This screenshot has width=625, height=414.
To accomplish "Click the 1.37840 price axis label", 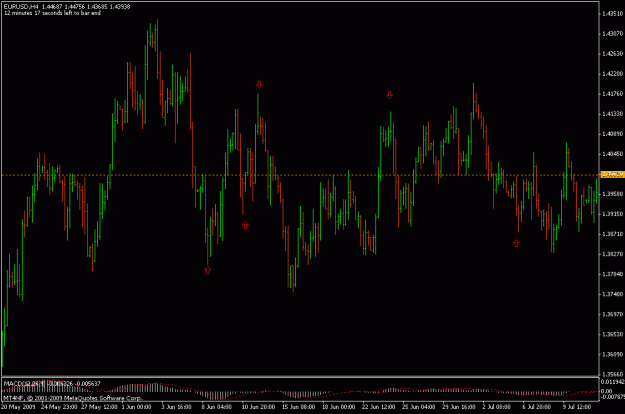I will point(613,274).
